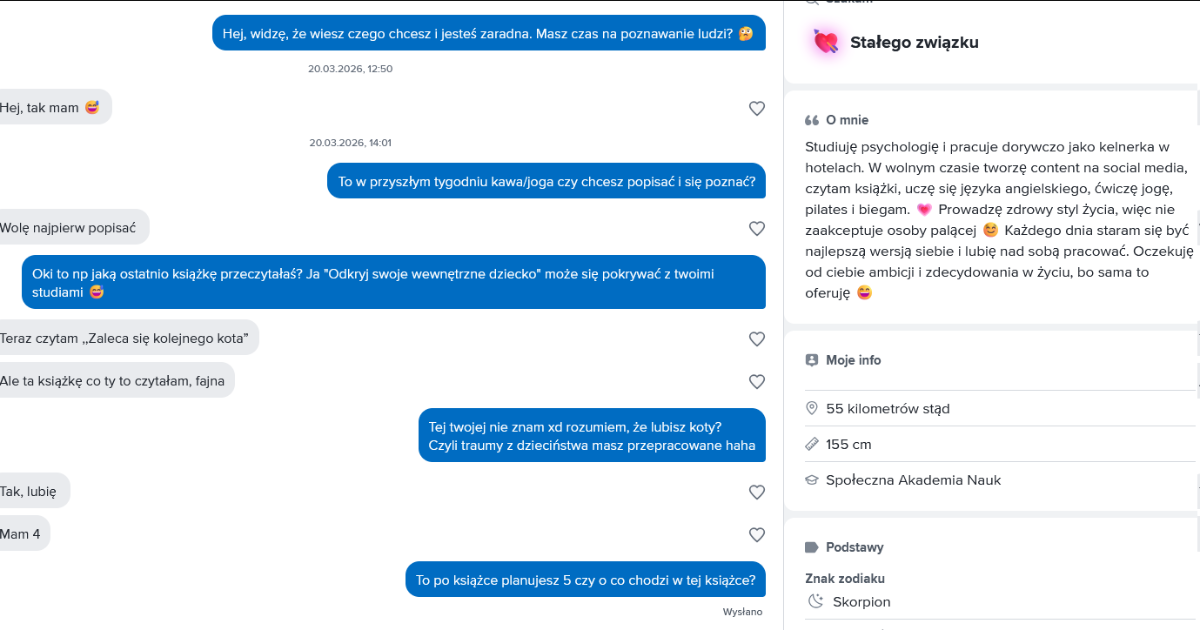Select the Moje info profile icon

pyautogui.click(x=812, y=360)
